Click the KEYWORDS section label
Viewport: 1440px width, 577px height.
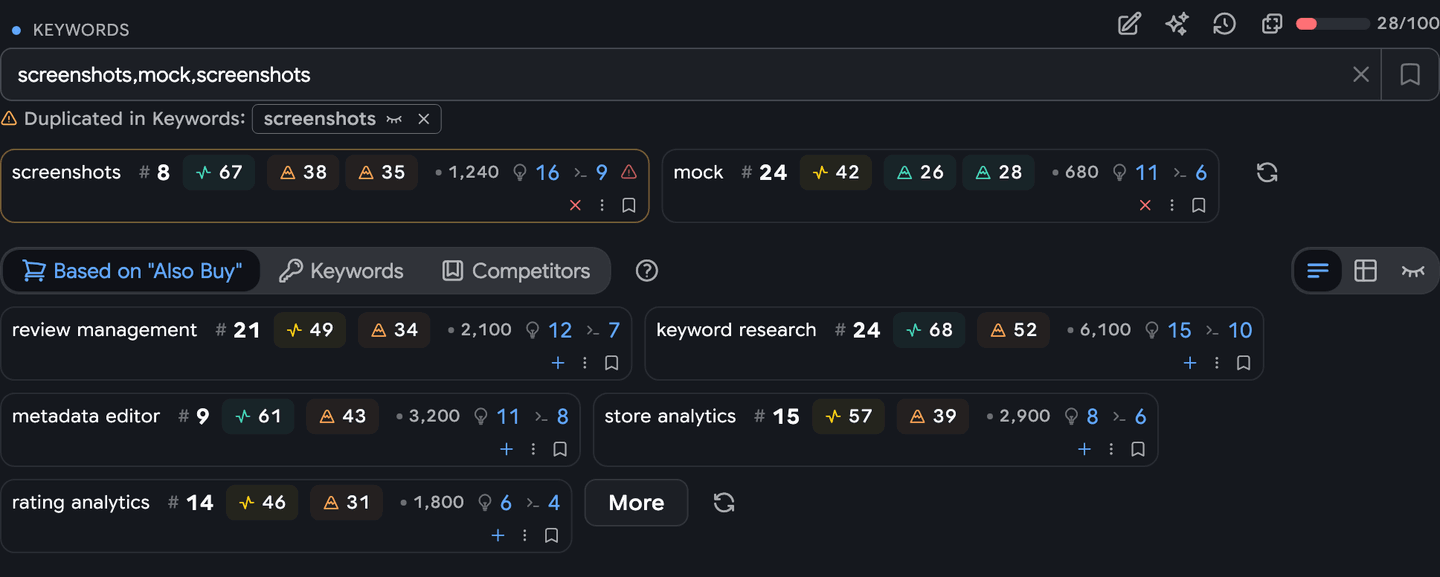[x=81, y=30]
